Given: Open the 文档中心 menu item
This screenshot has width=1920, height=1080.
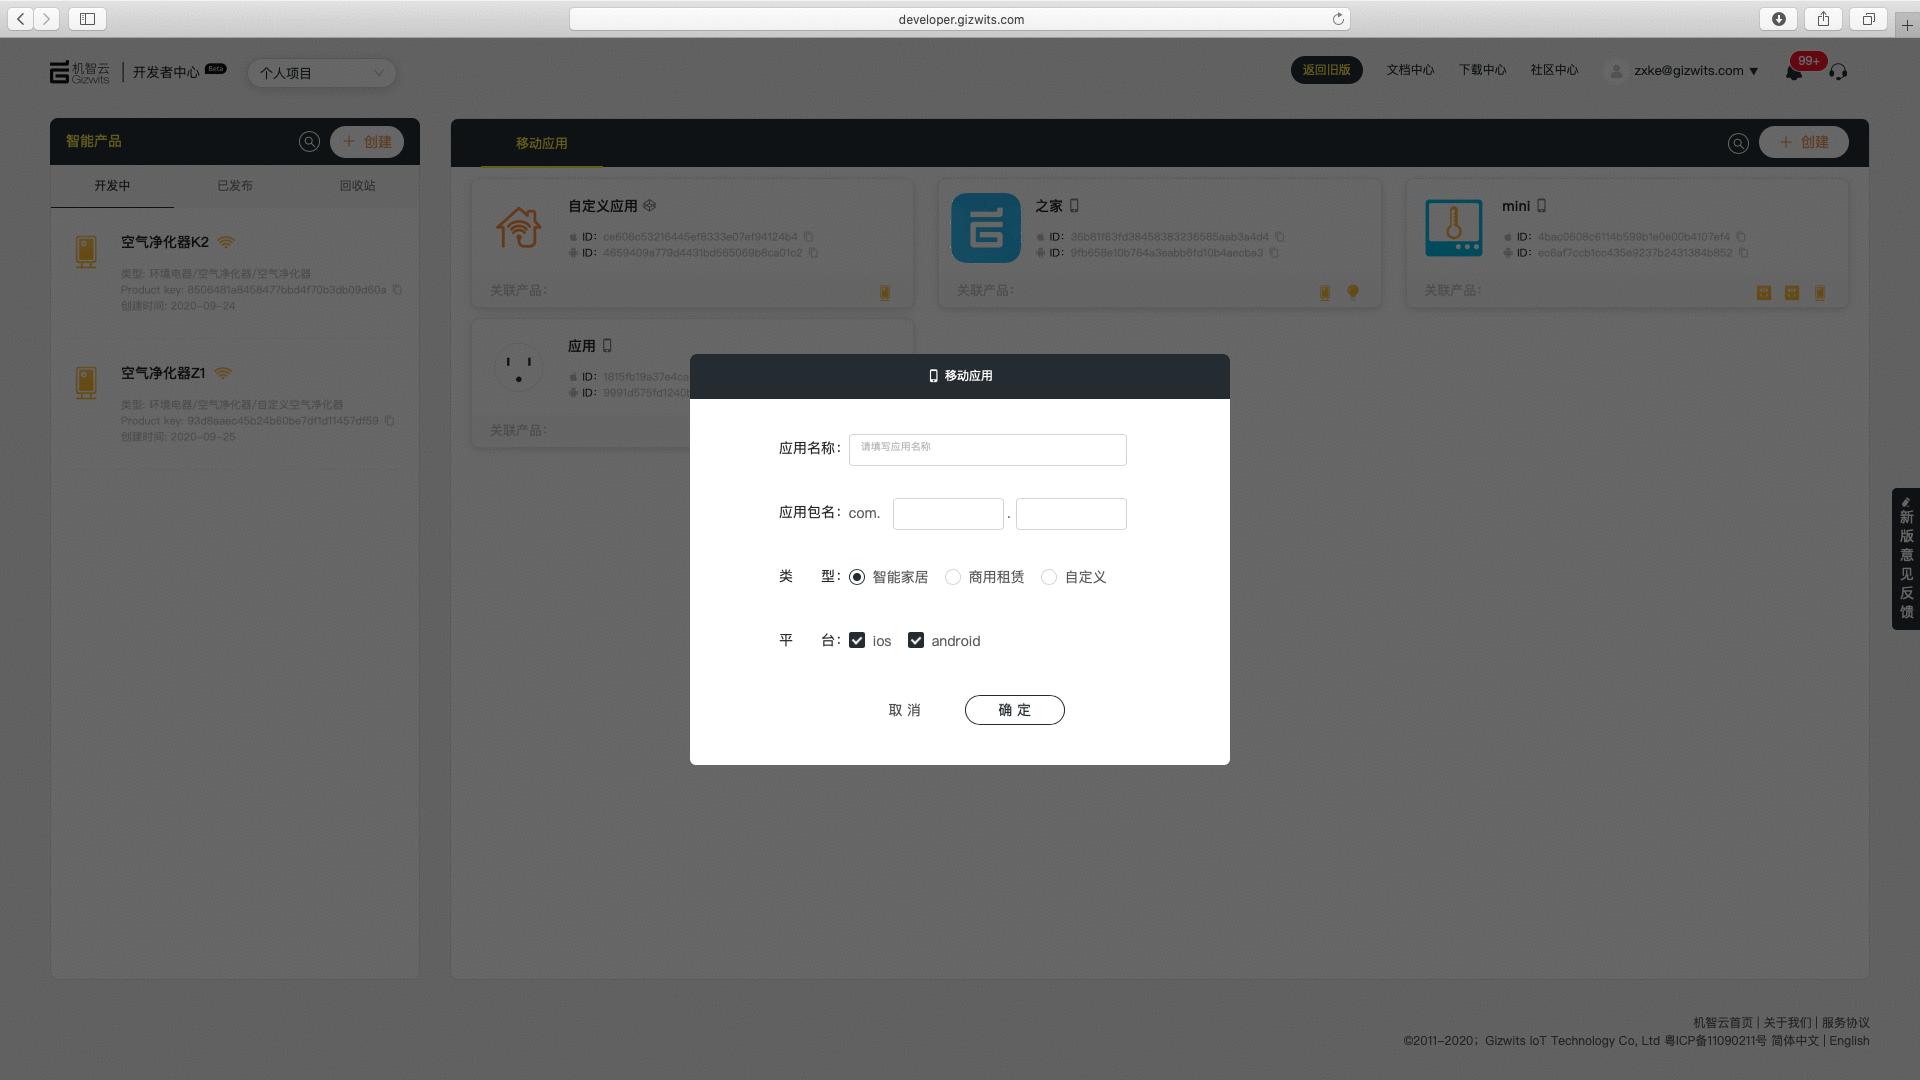Looking at the screenshot, I should point(1410,70).
